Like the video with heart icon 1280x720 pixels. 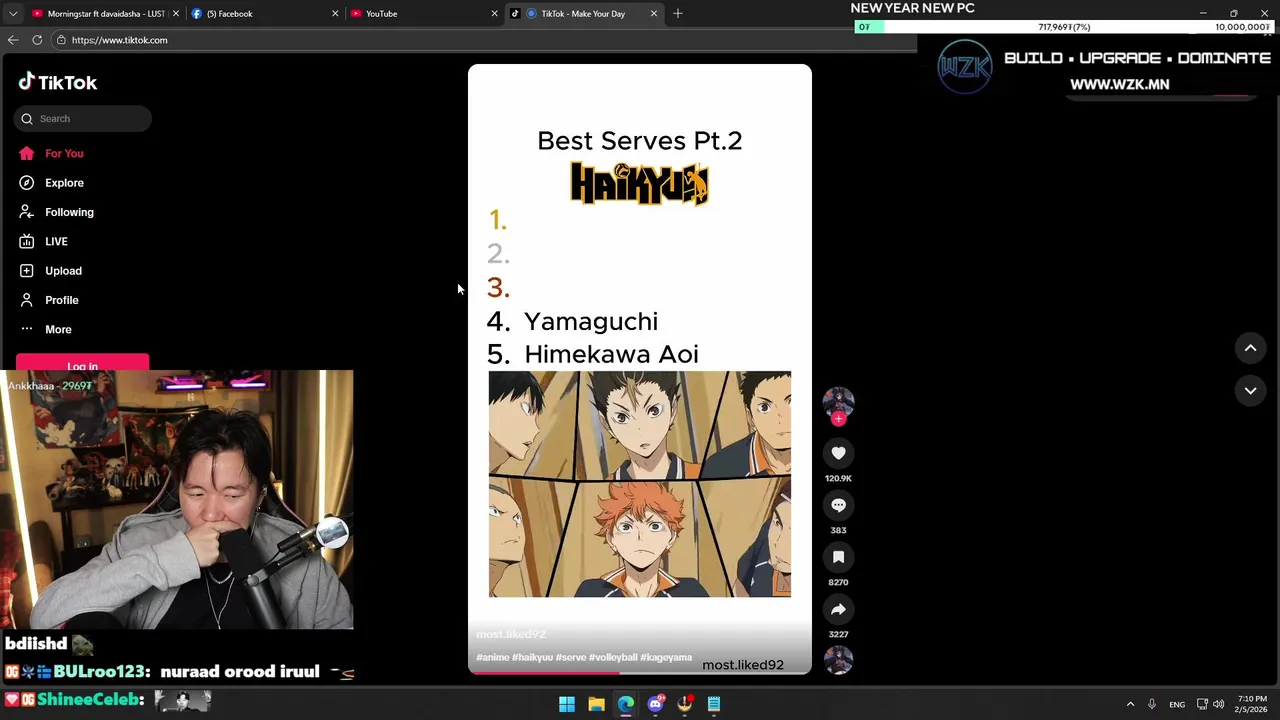coord(838,453)
